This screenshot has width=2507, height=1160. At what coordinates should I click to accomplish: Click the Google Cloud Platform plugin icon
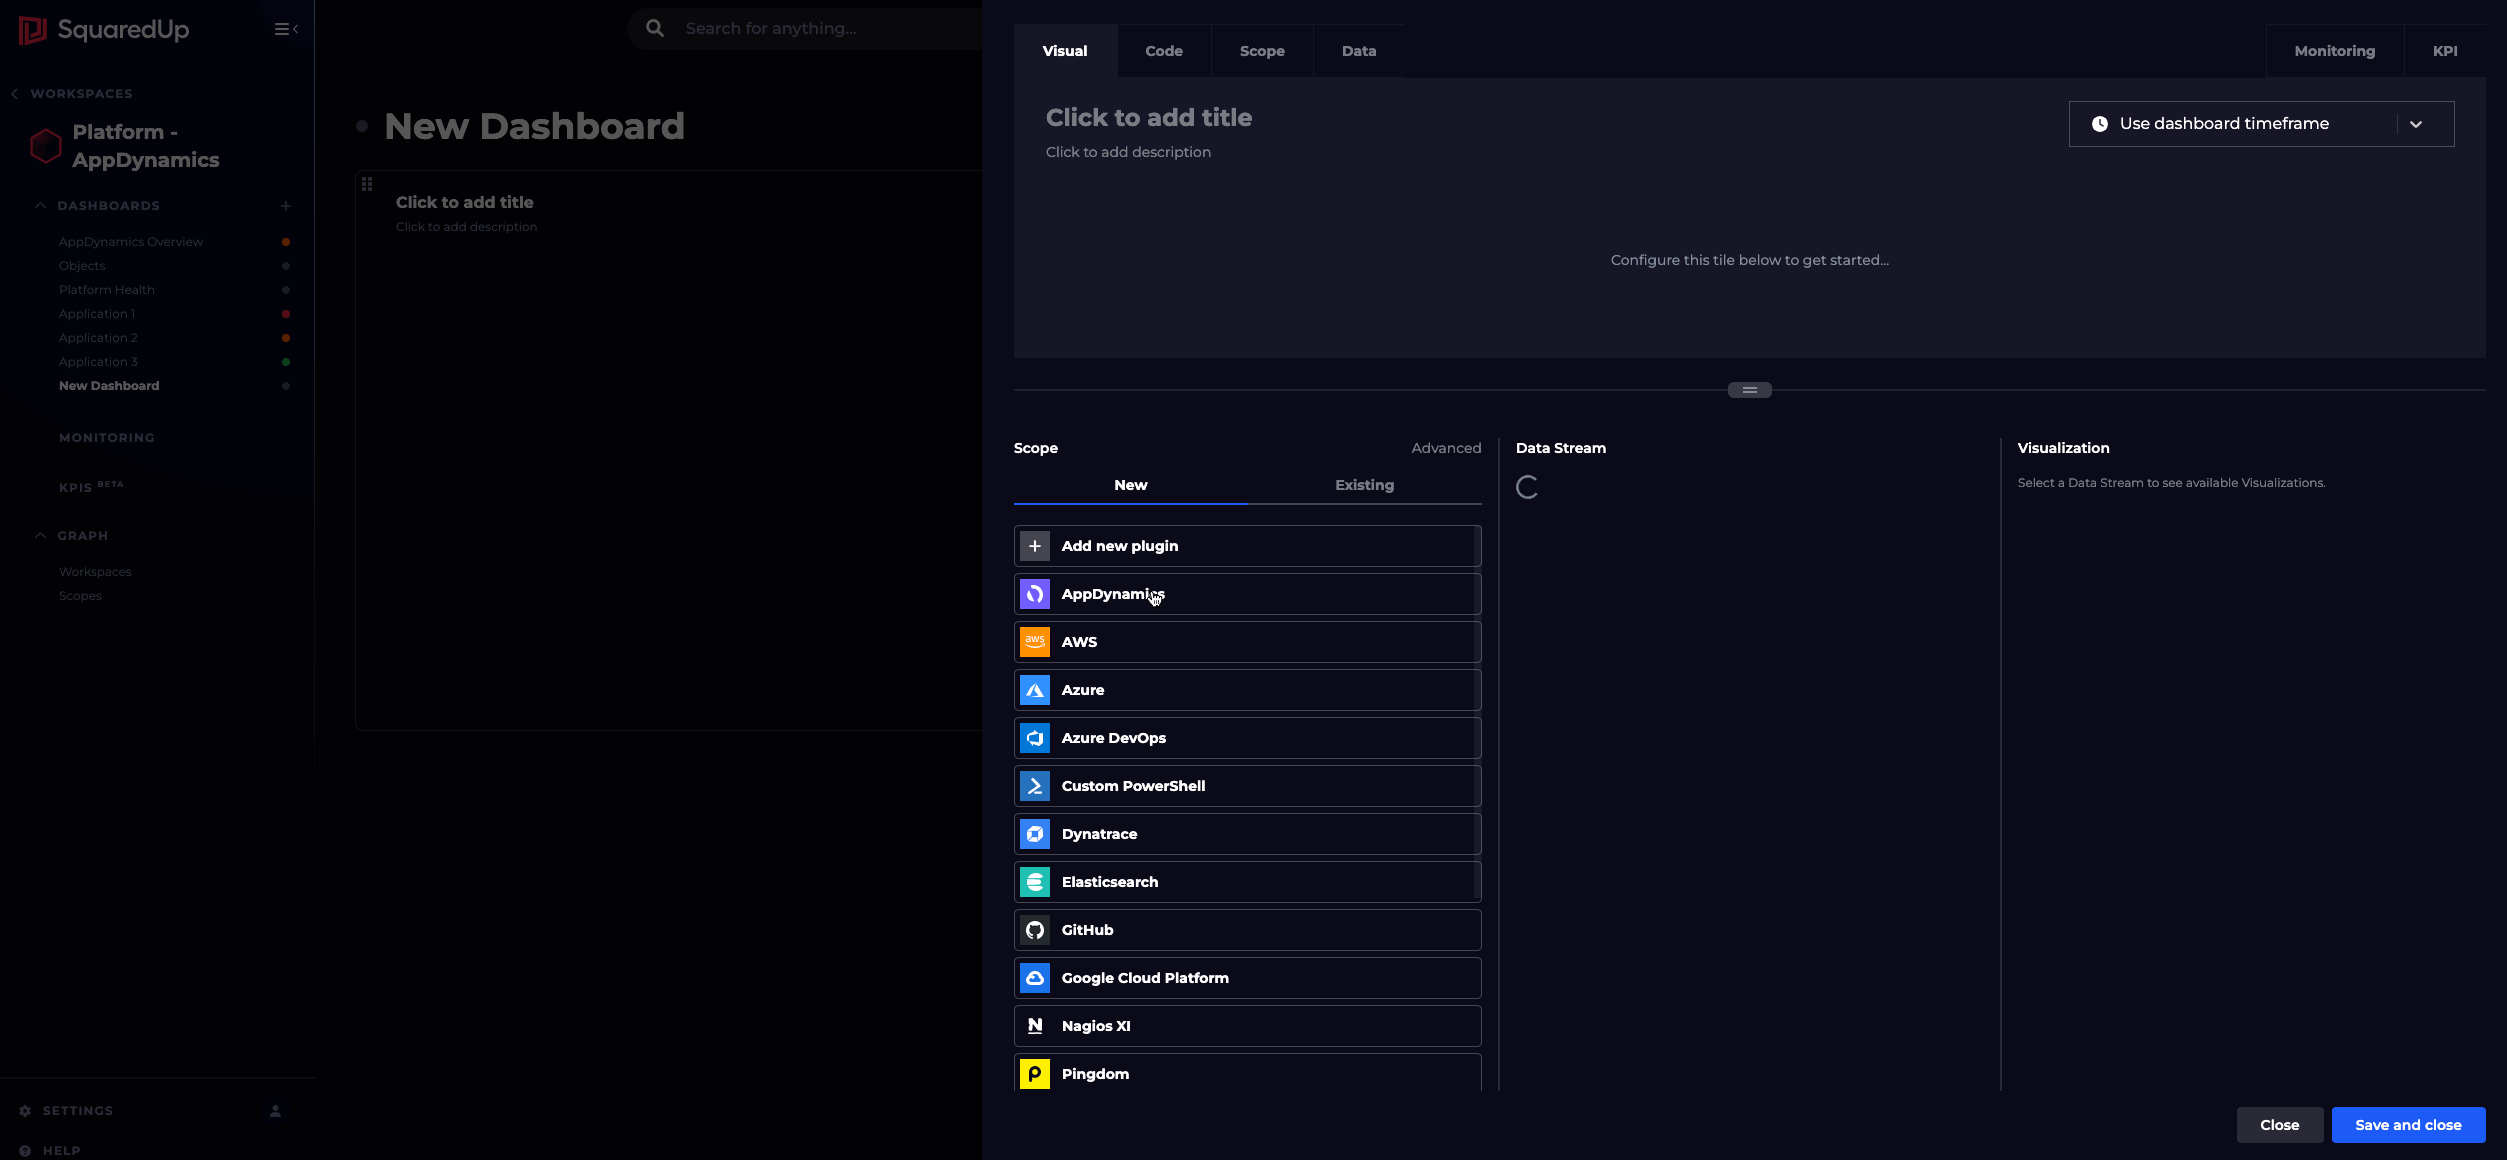pyautogui.click(x=1033, y=978)
